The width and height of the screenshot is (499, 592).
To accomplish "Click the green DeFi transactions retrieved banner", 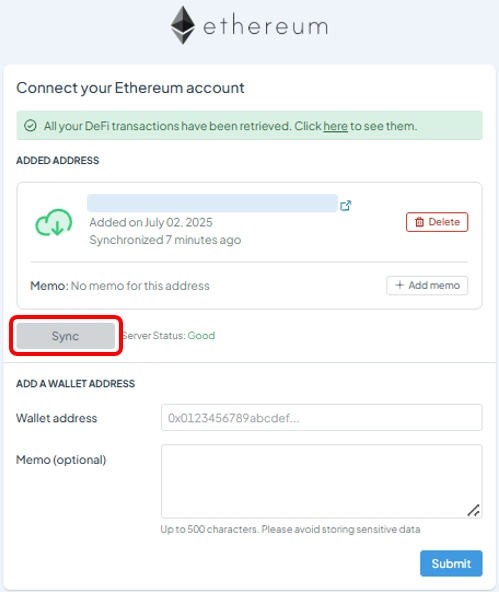I will [250, 125].
